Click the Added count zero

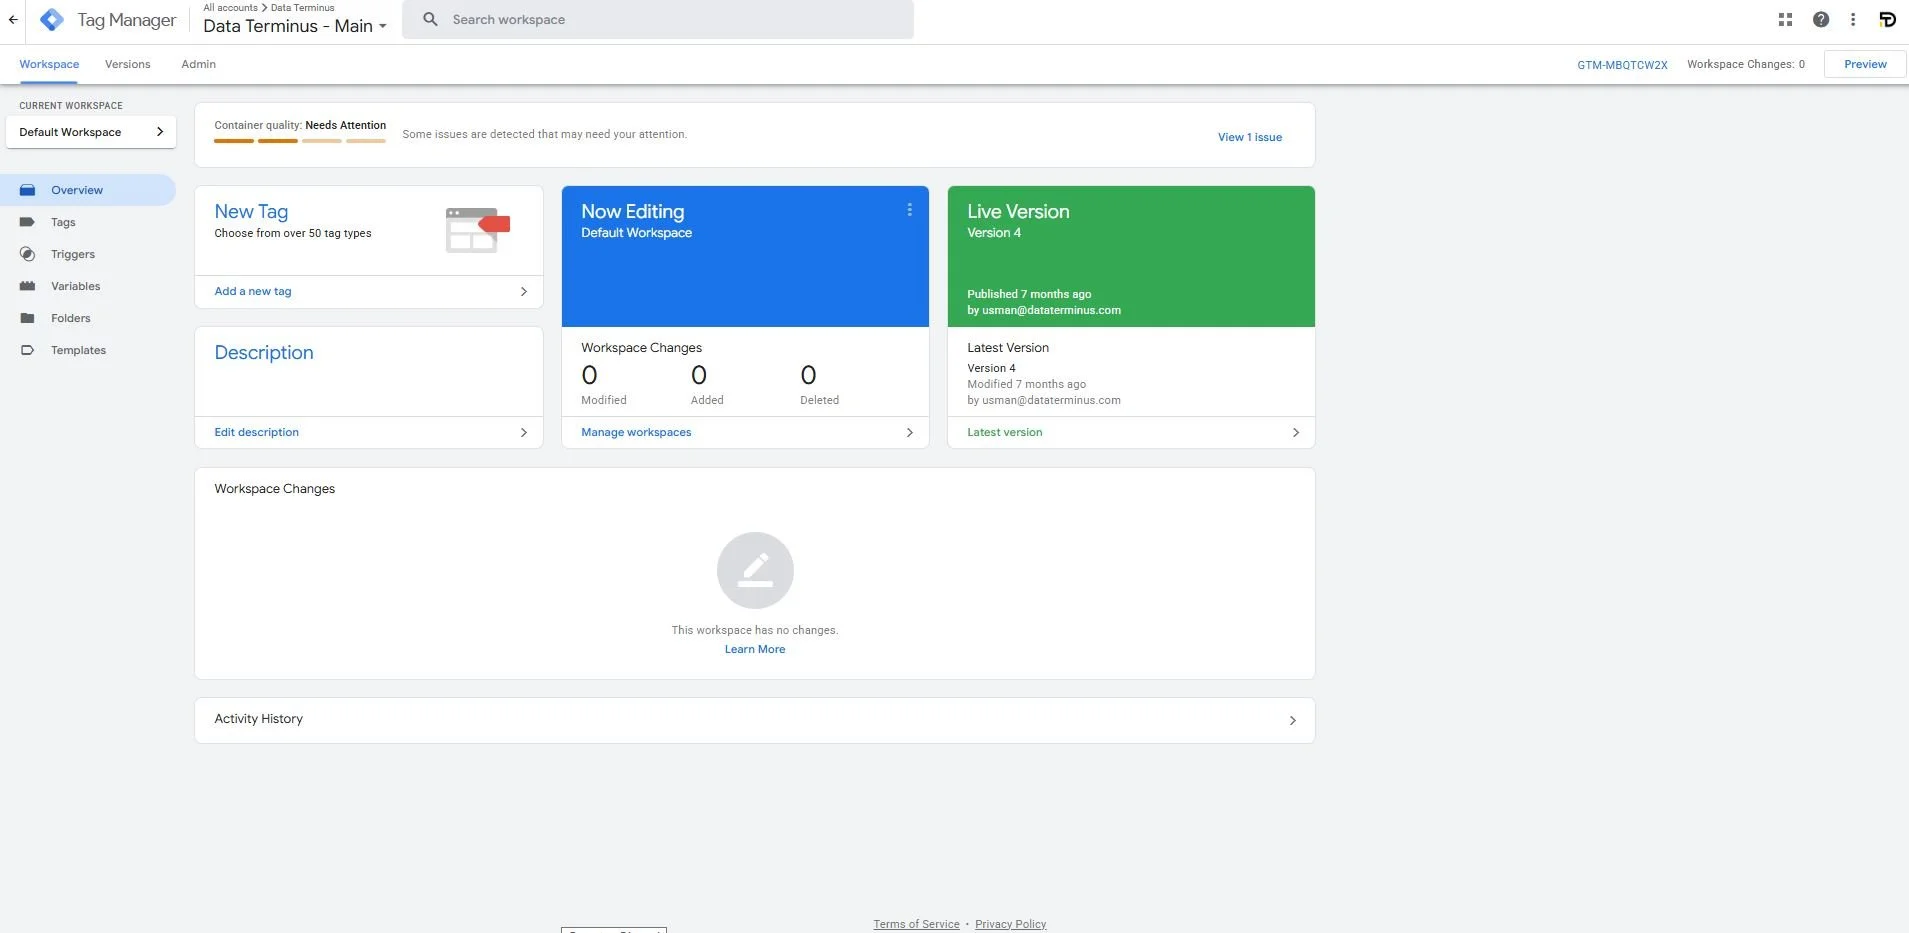click(x=699, y=375)
